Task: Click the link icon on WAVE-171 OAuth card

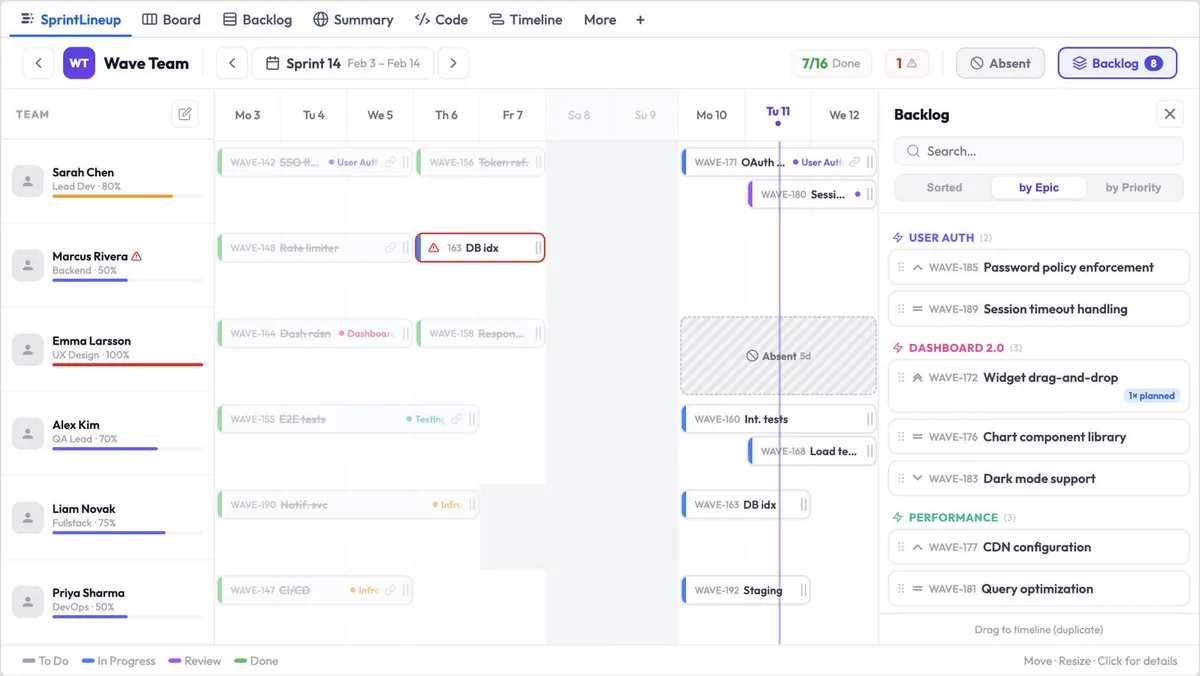Action: pos(855,162)
